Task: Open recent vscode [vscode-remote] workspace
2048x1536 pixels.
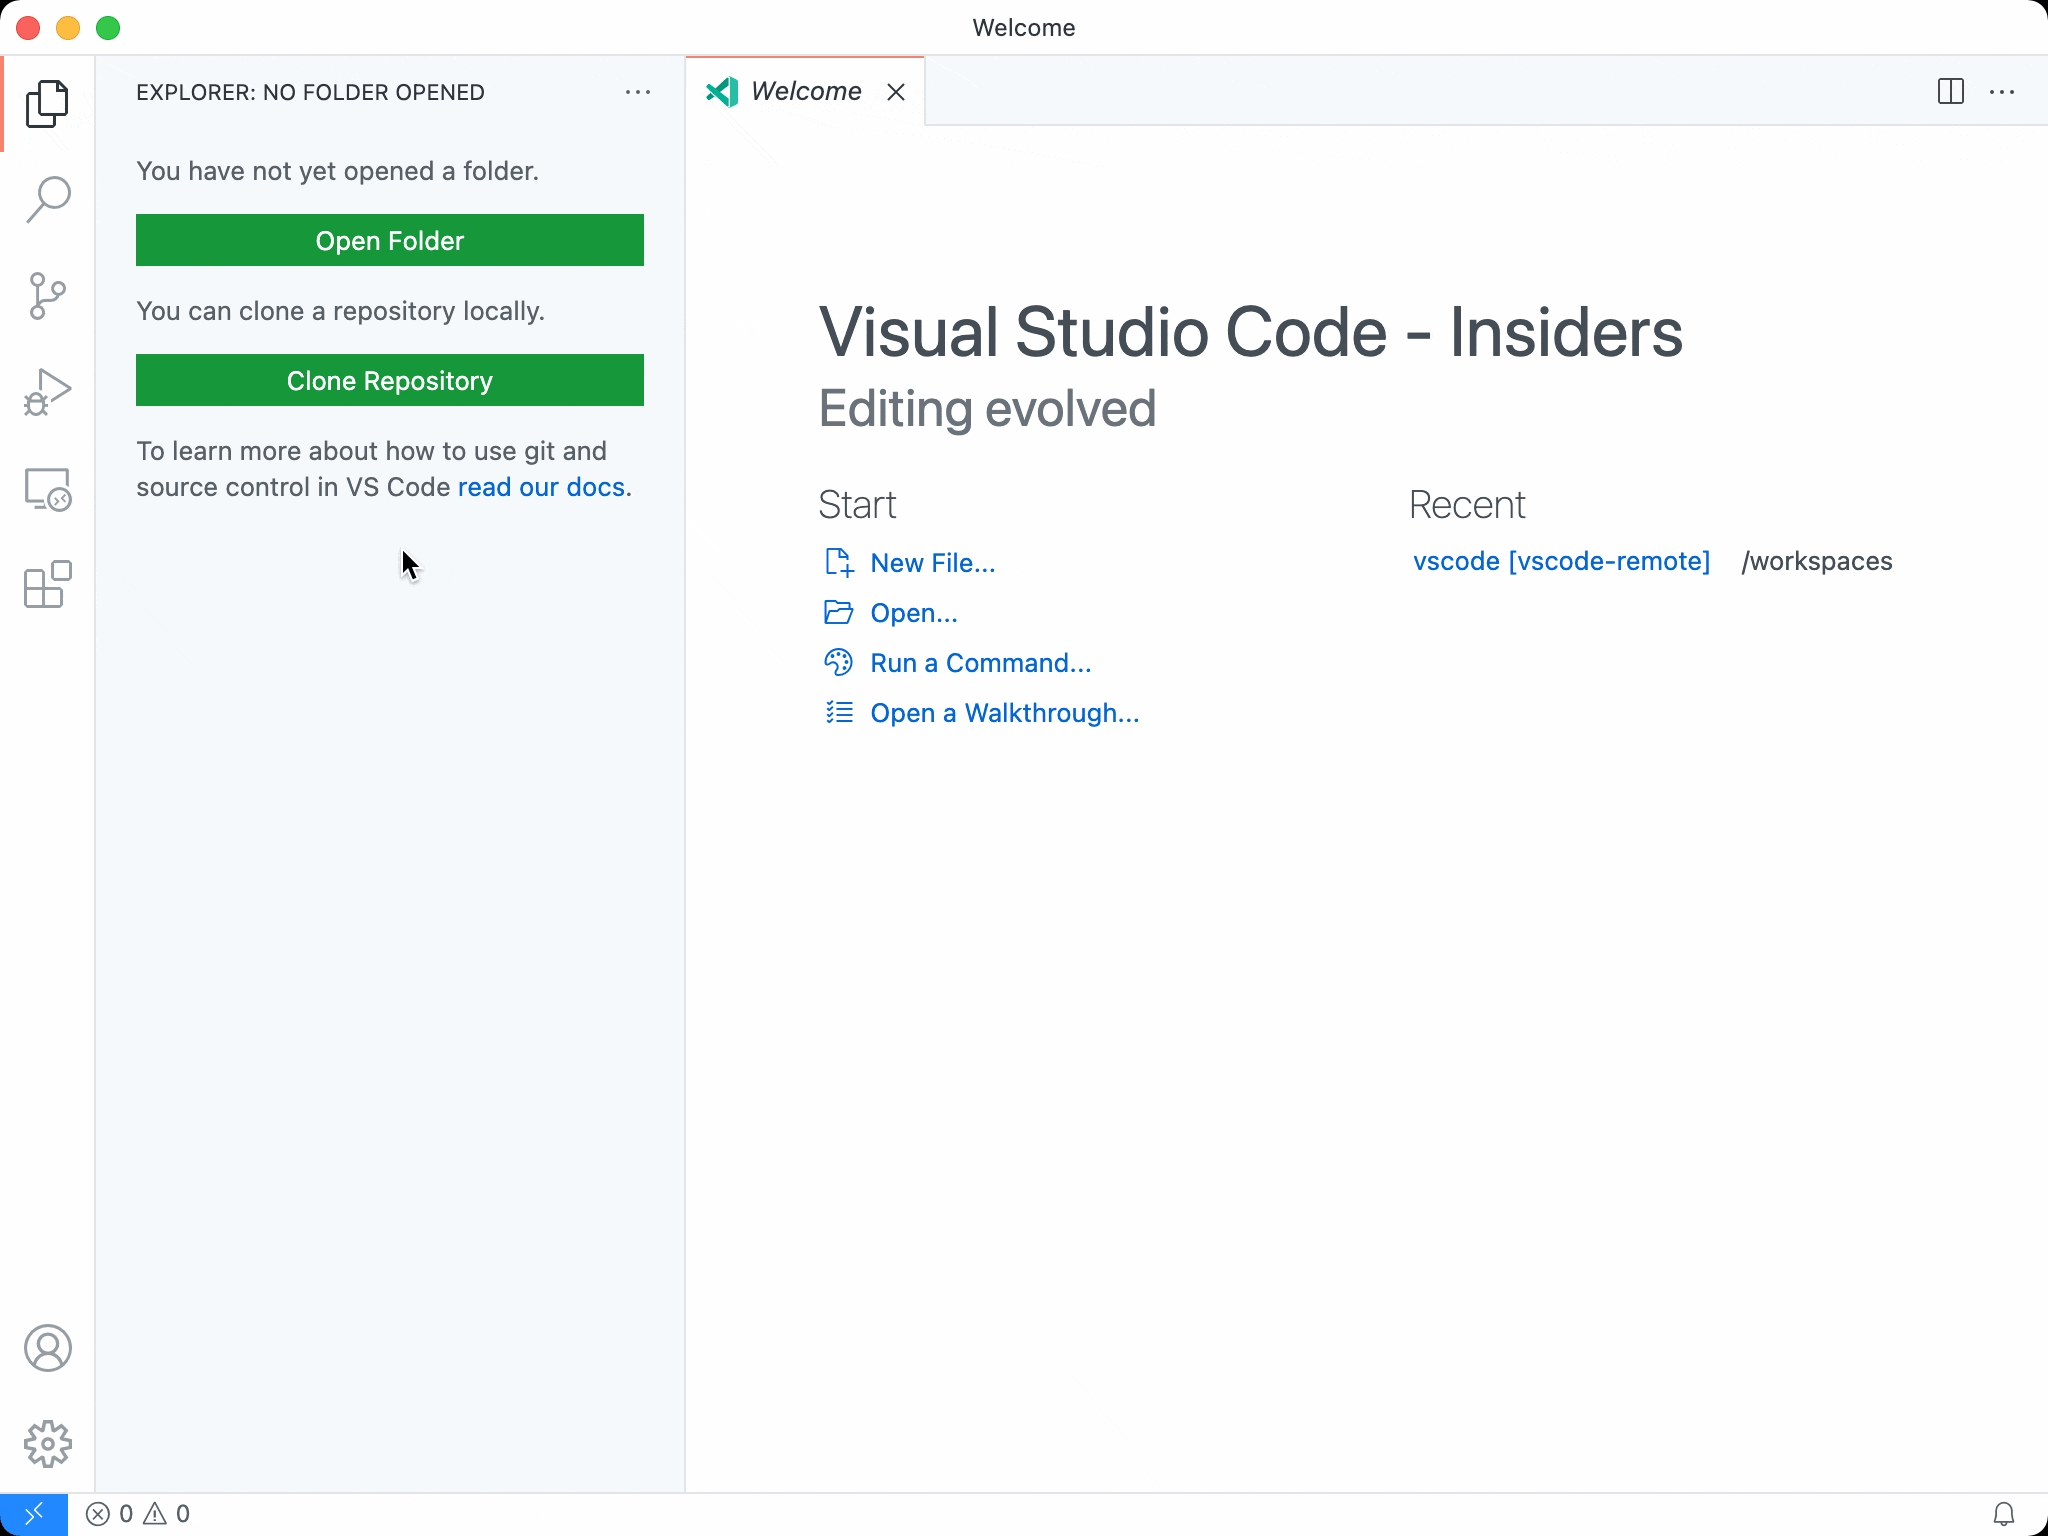Action: tap(1561, 561)
